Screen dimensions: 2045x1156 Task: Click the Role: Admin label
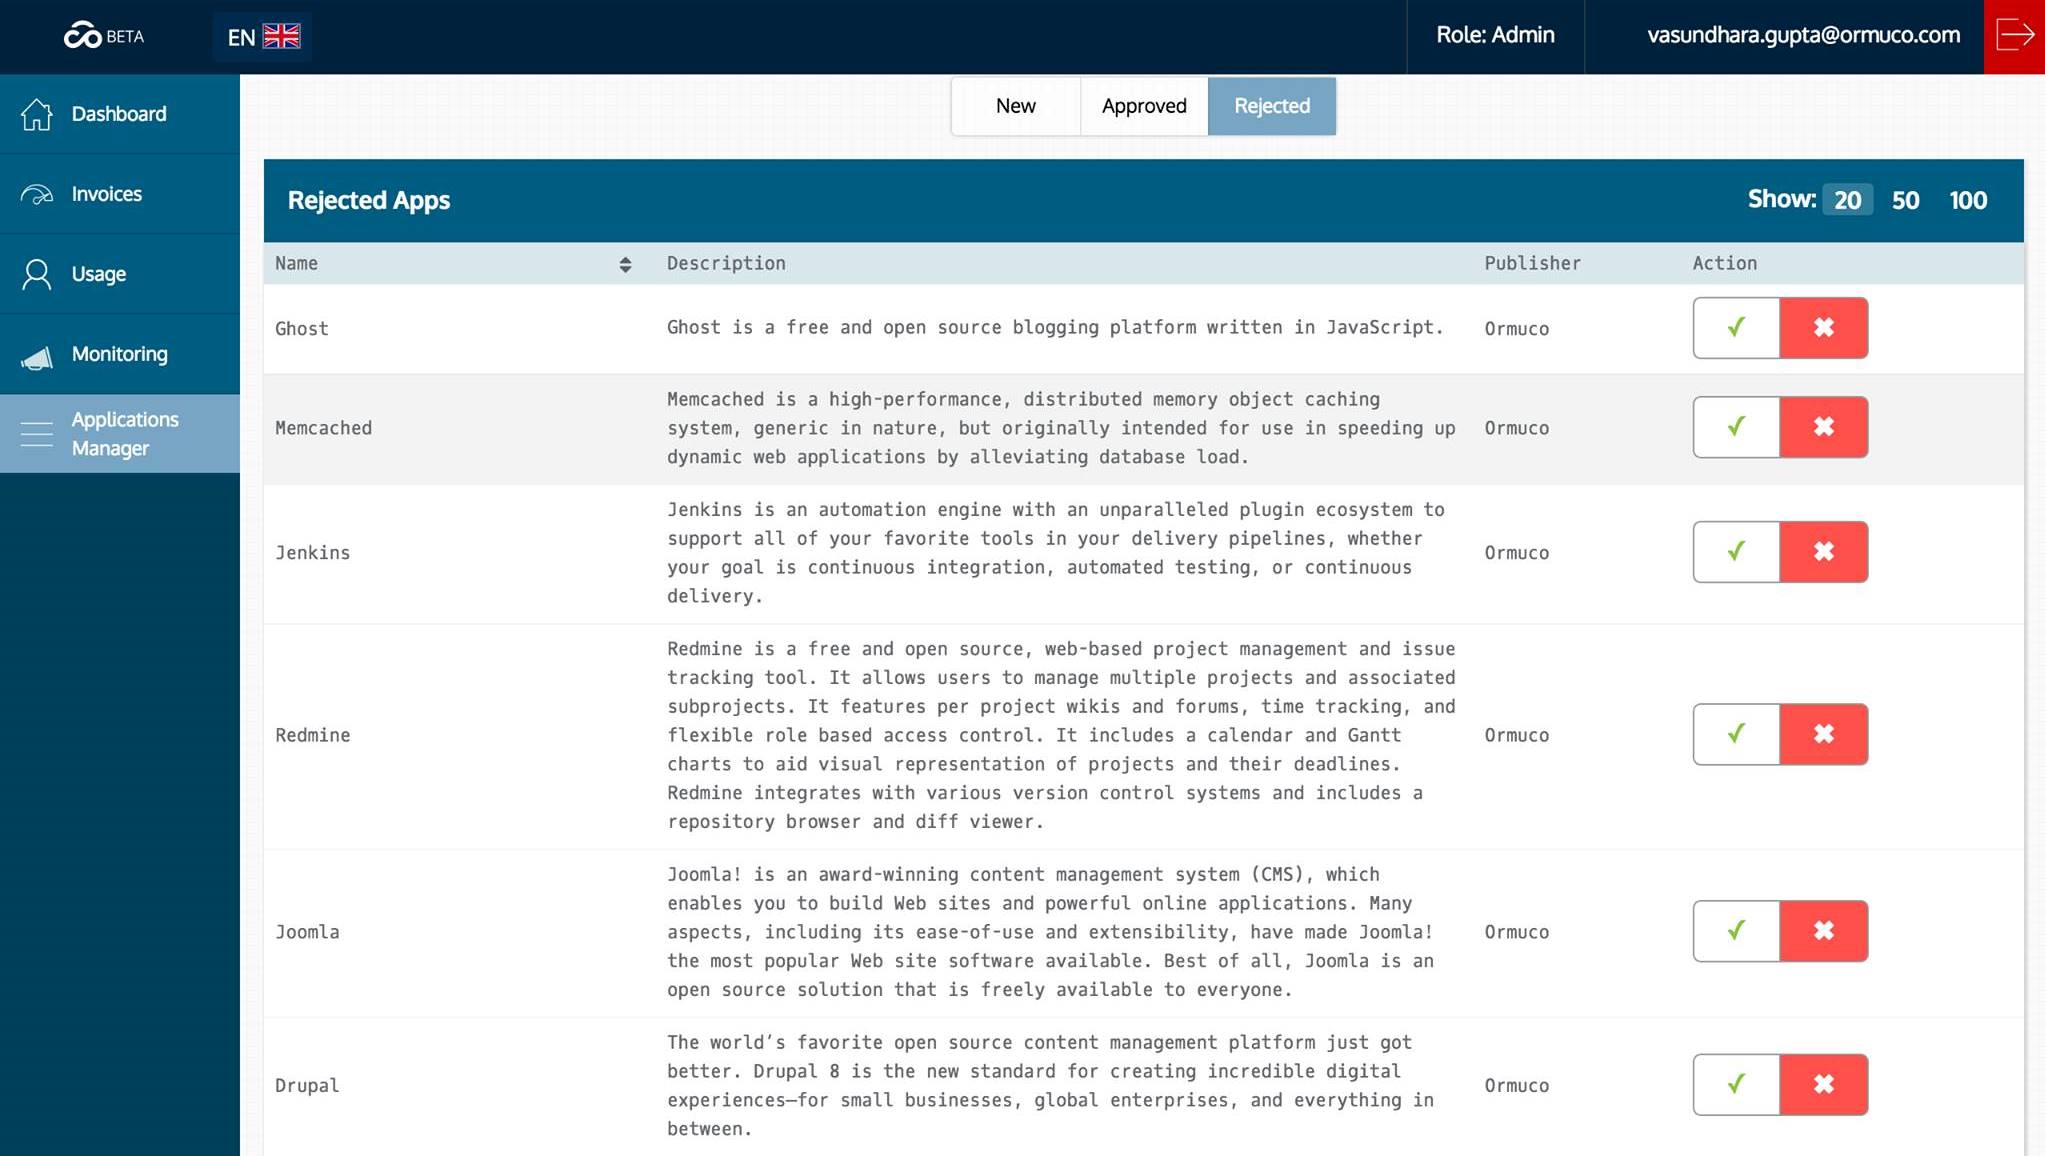point(1495,36)
